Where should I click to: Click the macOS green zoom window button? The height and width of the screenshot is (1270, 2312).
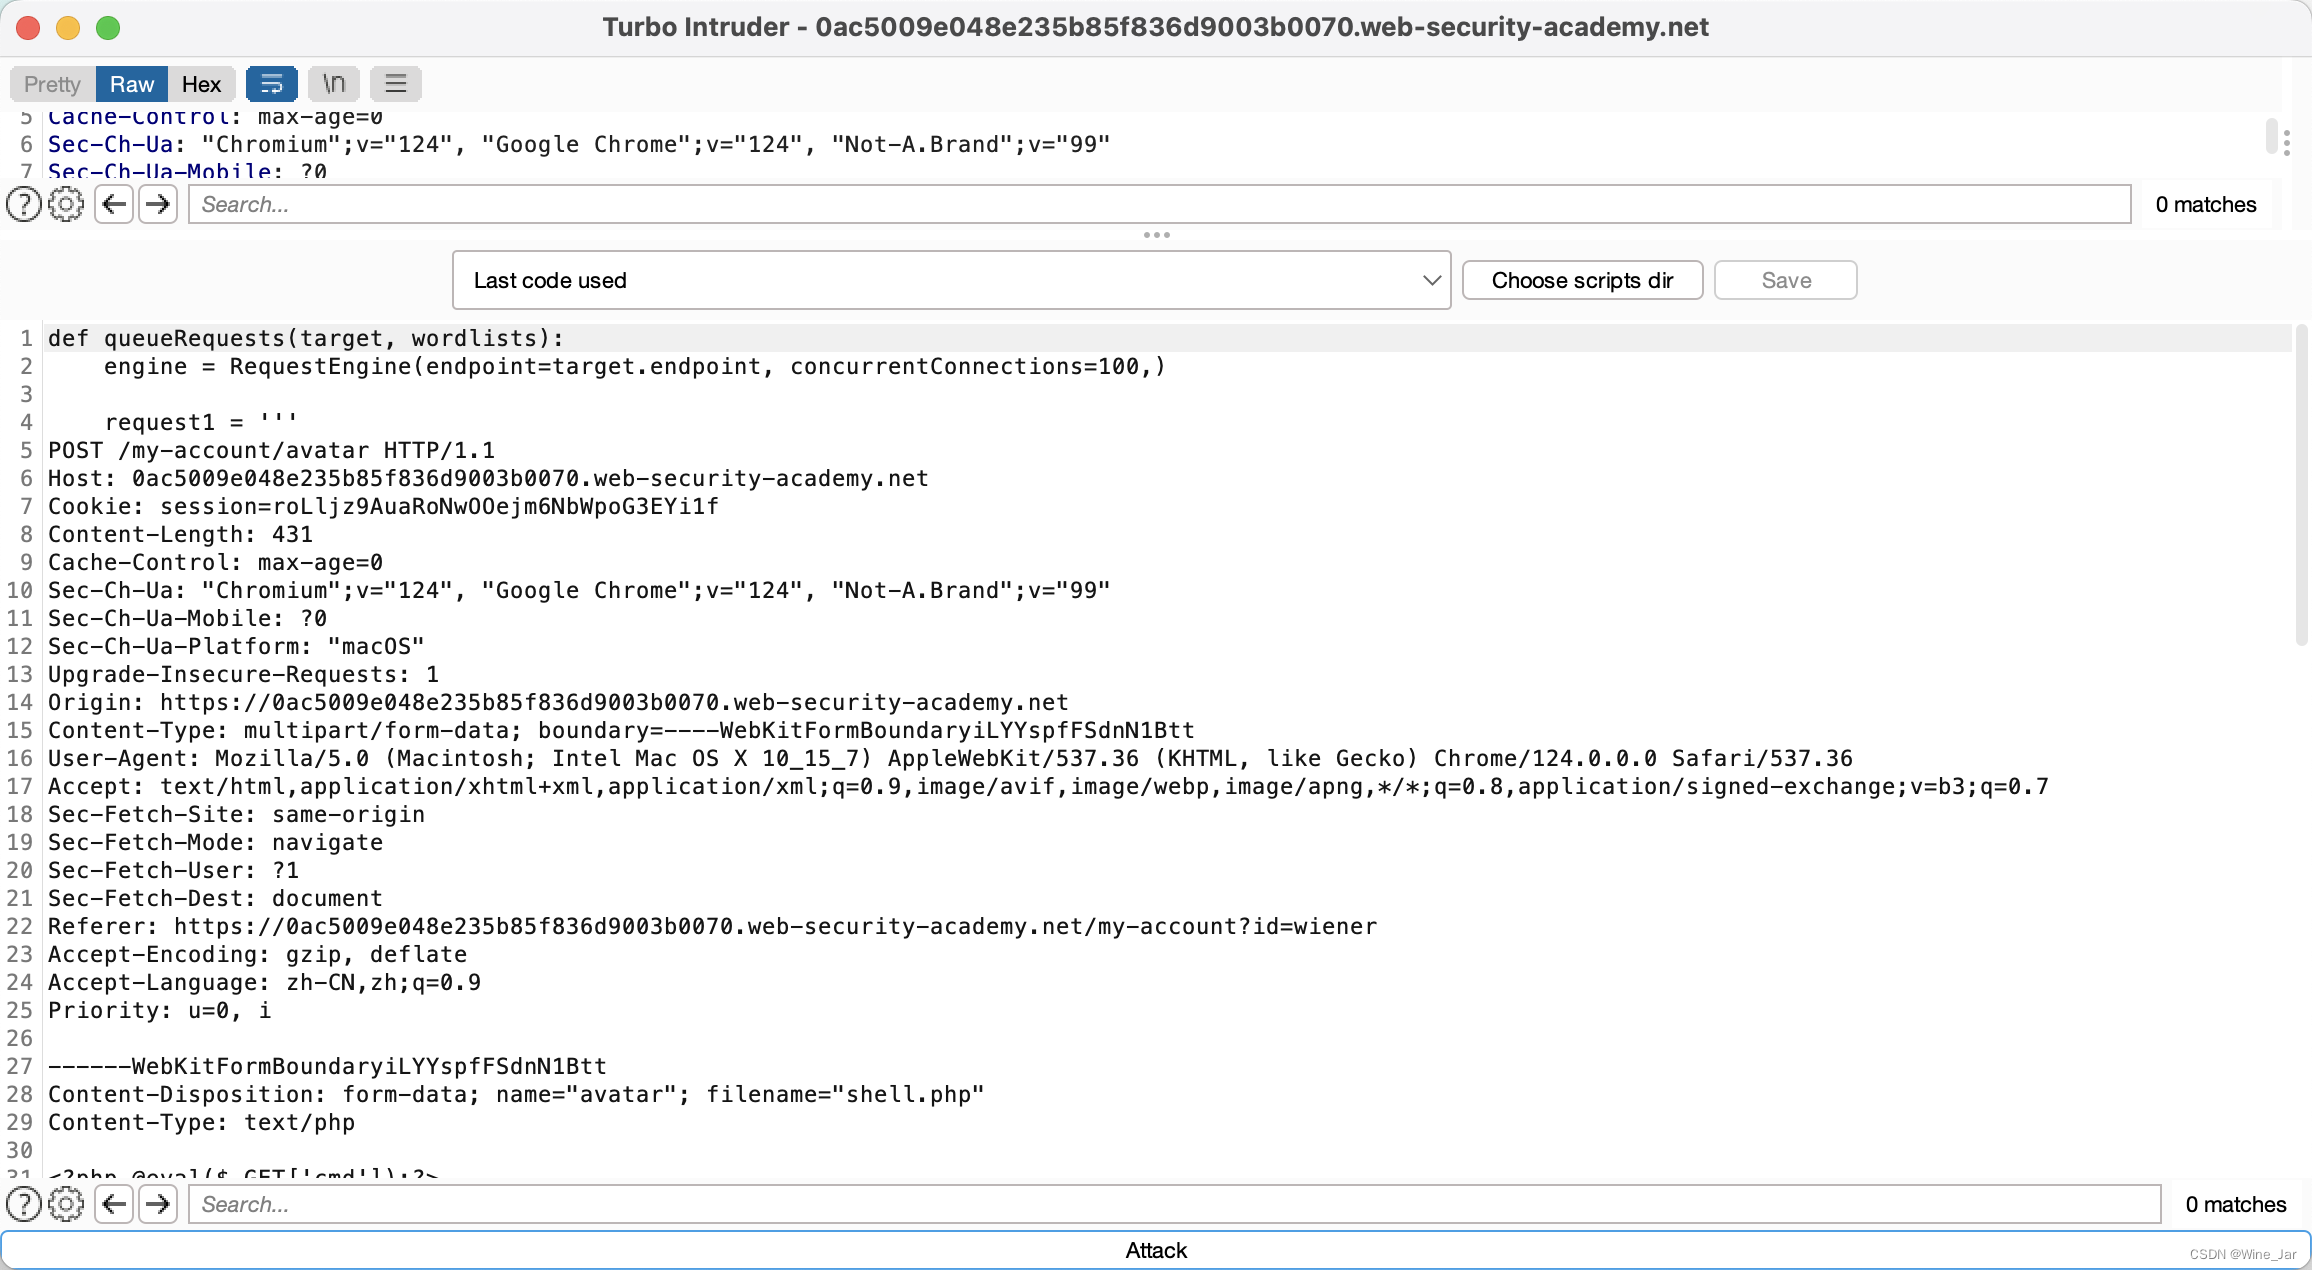(x=108, y=28)
